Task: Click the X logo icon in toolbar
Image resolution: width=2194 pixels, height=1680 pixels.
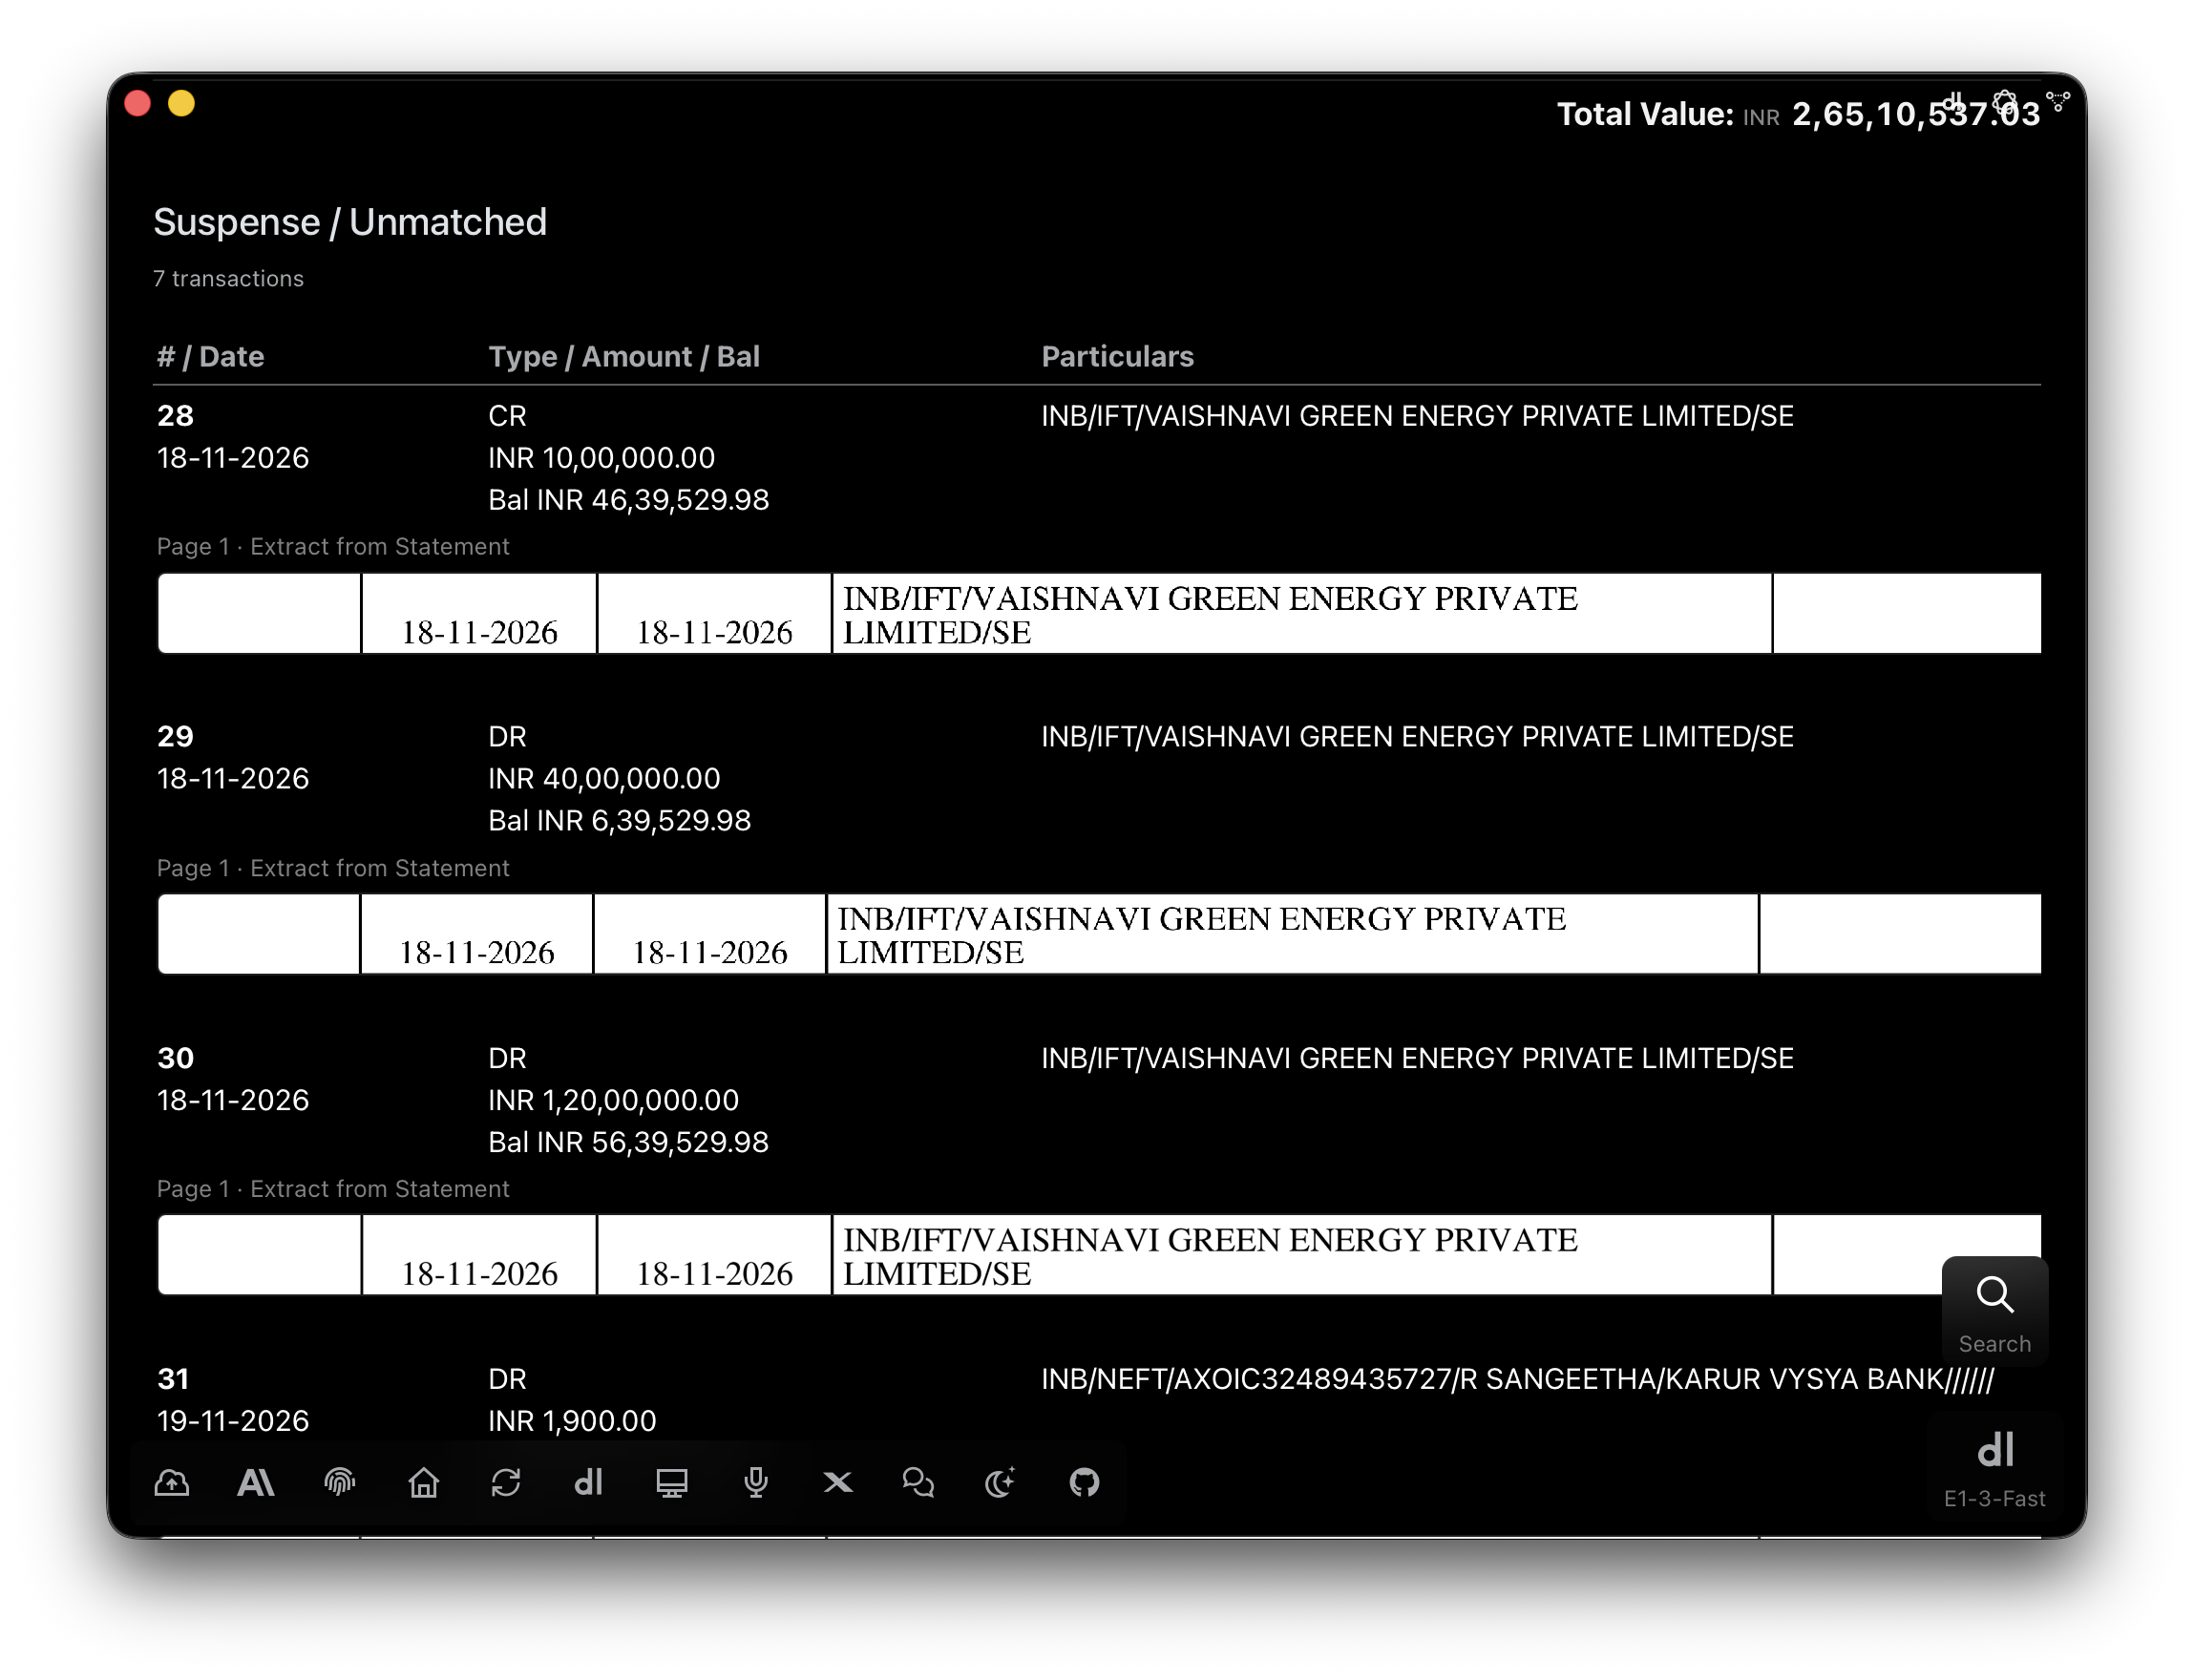Action: pos(838,1482)
